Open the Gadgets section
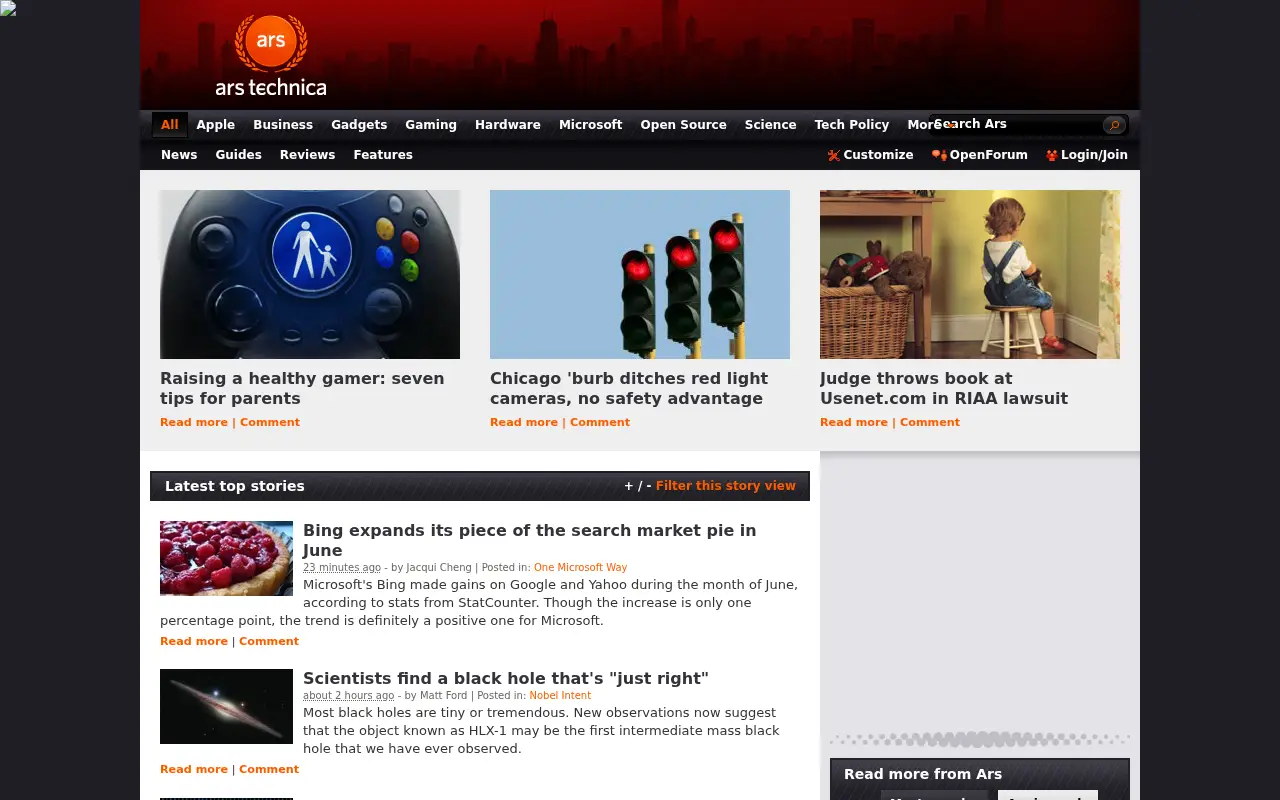Screen dimensions: 1280x800 click(x=359, y=125)
